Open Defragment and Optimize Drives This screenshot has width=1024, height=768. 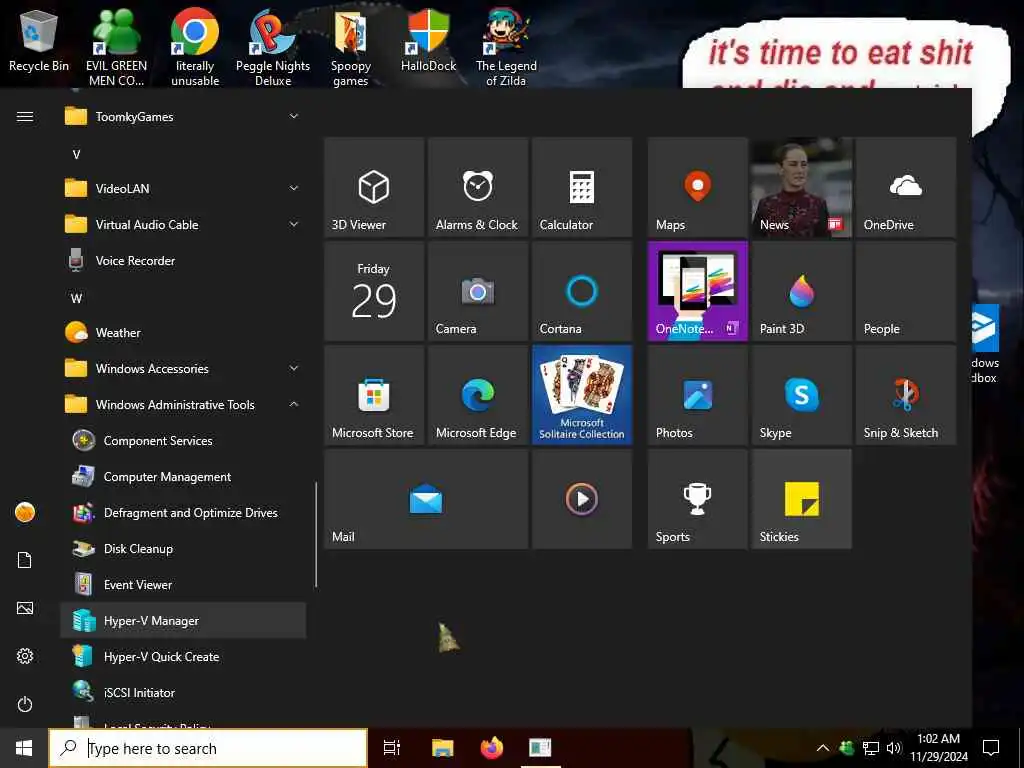[x=183, y=513]
